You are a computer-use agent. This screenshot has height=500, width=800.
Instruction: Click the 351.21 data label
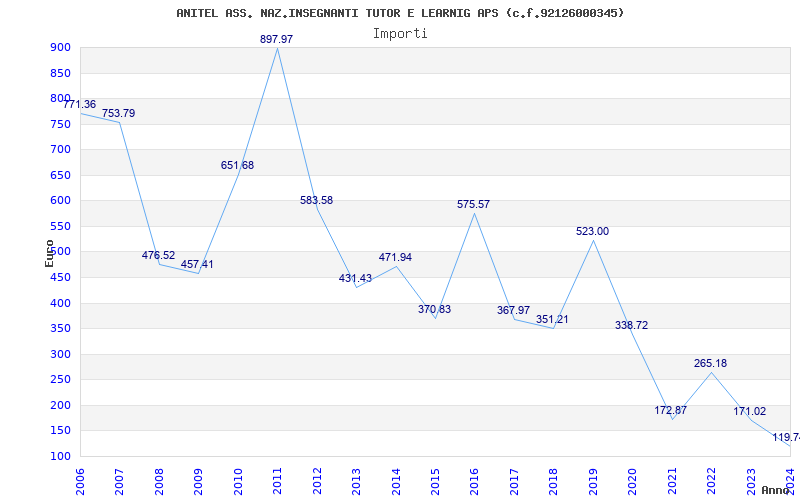(x=552, y=319)
